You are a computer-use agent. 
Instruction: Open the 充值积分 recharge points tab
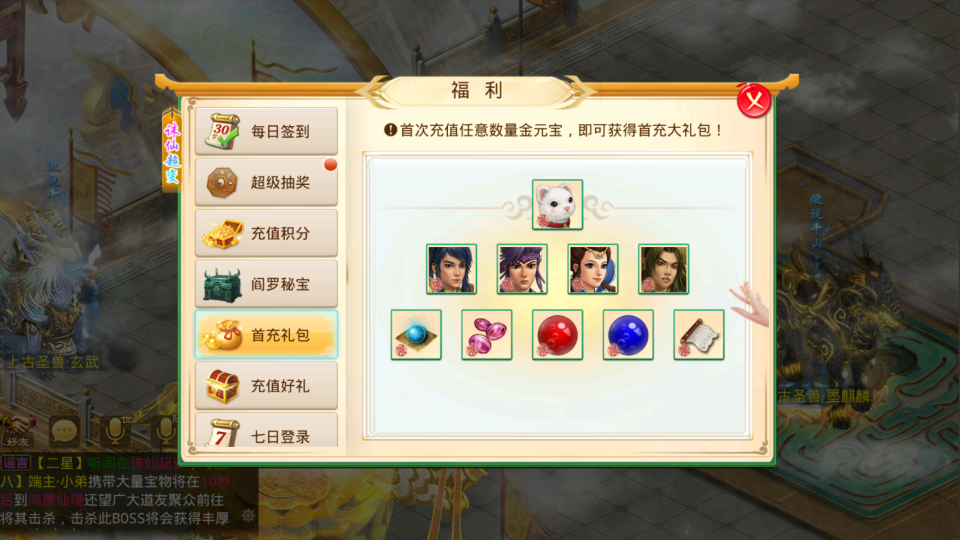(x=266, y=233)
